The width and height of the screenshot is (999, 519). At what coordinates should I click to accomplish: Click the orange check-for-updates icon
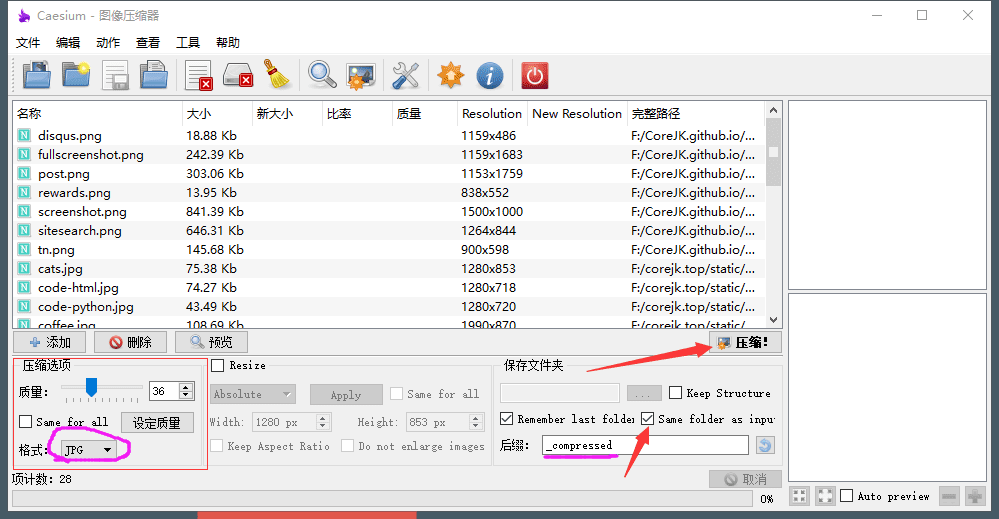(450, 75)
